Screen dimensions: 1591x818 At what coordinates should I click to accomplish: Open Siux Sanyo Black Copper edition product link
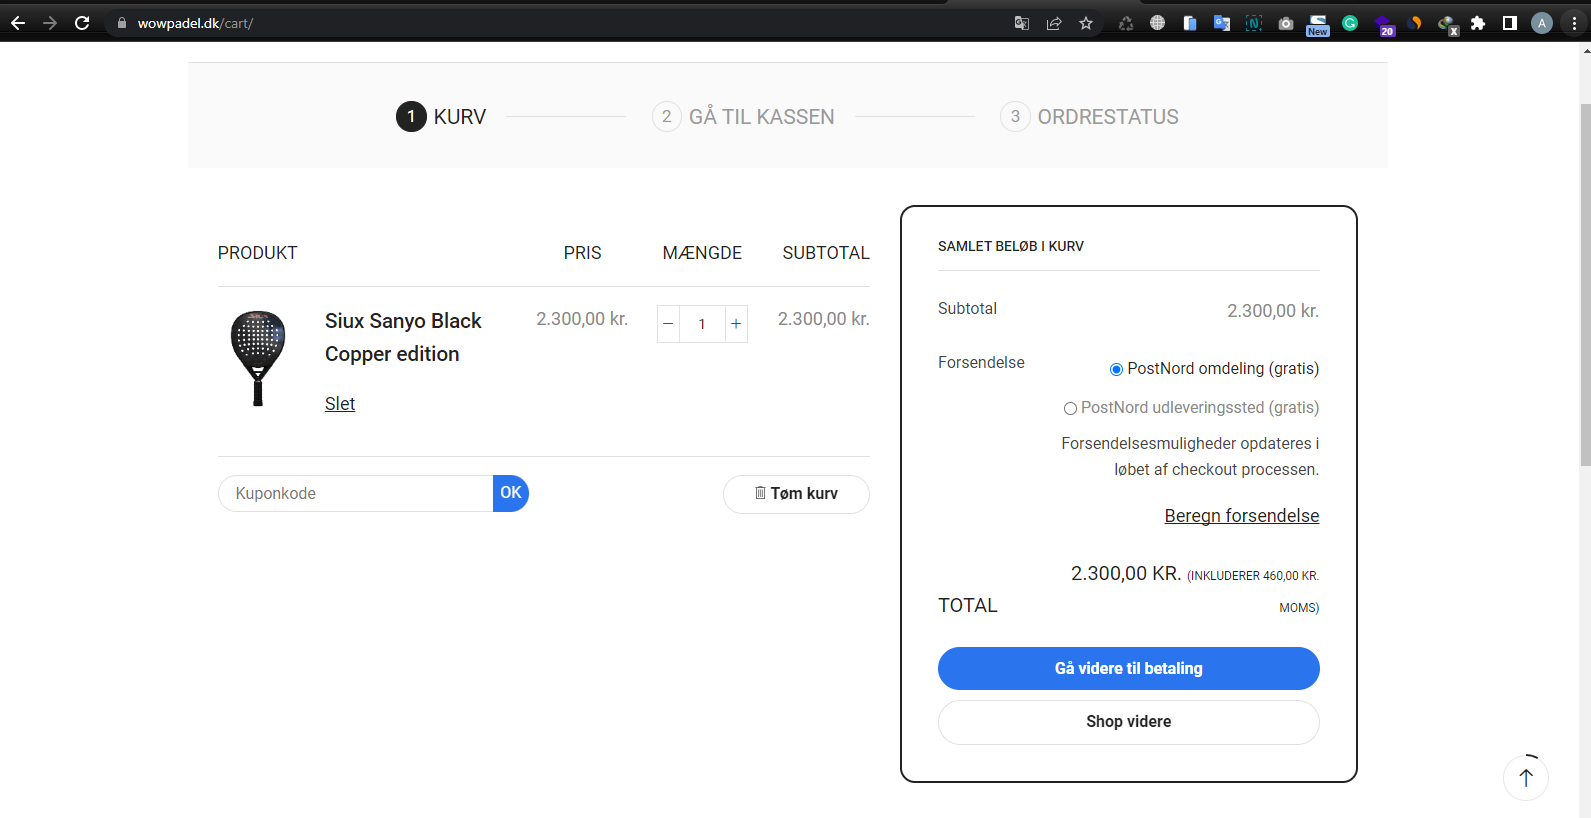click(x=403, y=337)
